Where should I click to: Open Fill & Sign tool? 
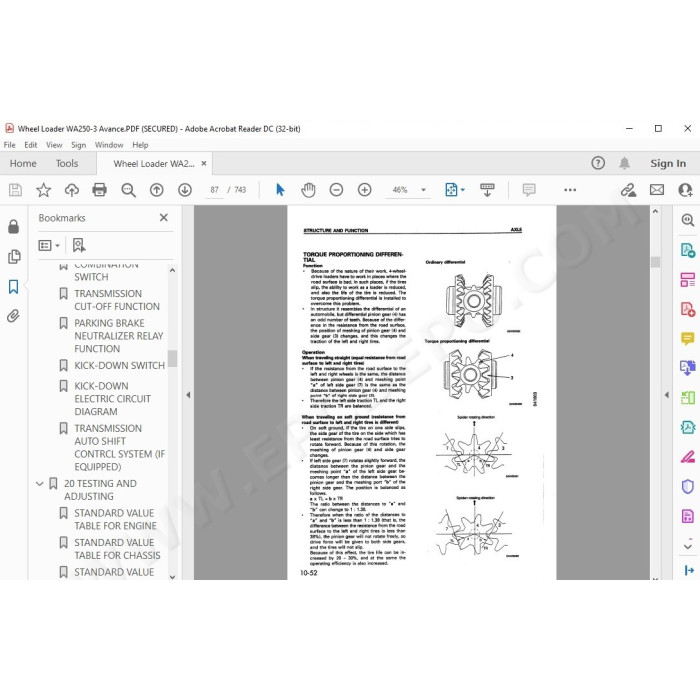[688, 457]
